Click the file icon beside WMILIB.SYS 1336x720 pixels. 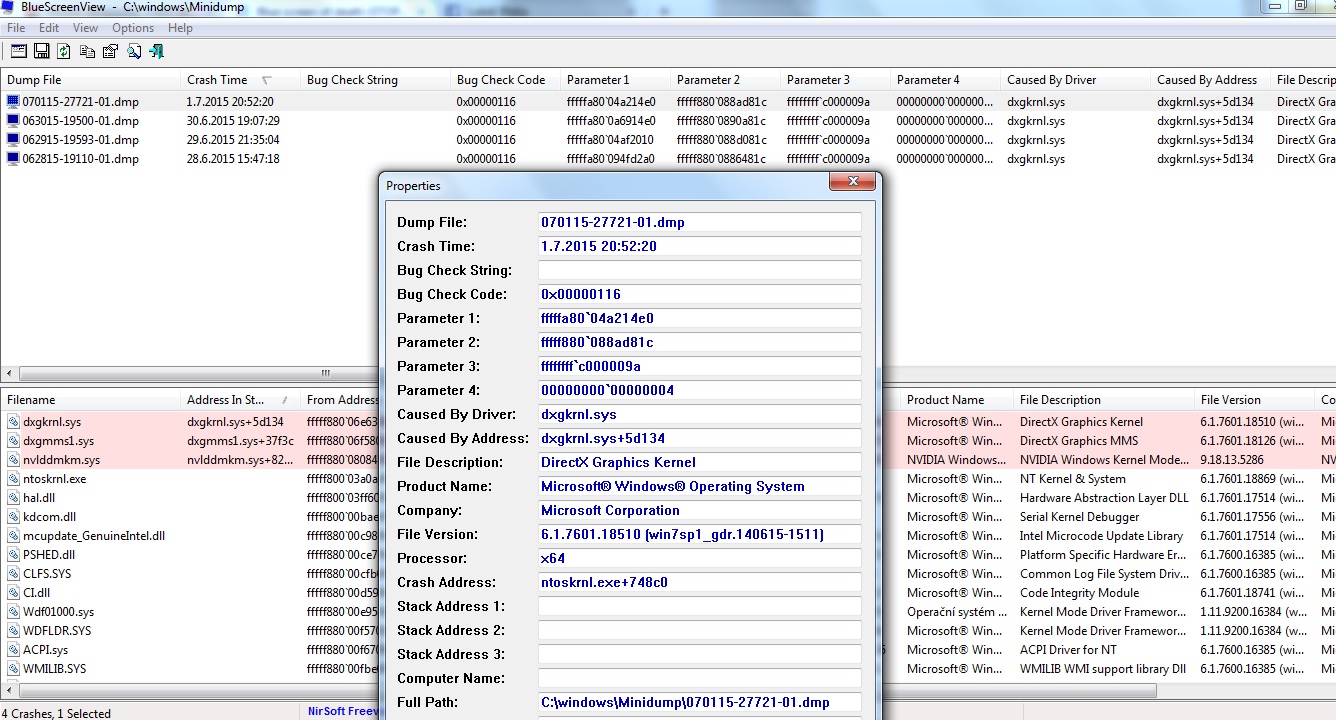point(13,669)
